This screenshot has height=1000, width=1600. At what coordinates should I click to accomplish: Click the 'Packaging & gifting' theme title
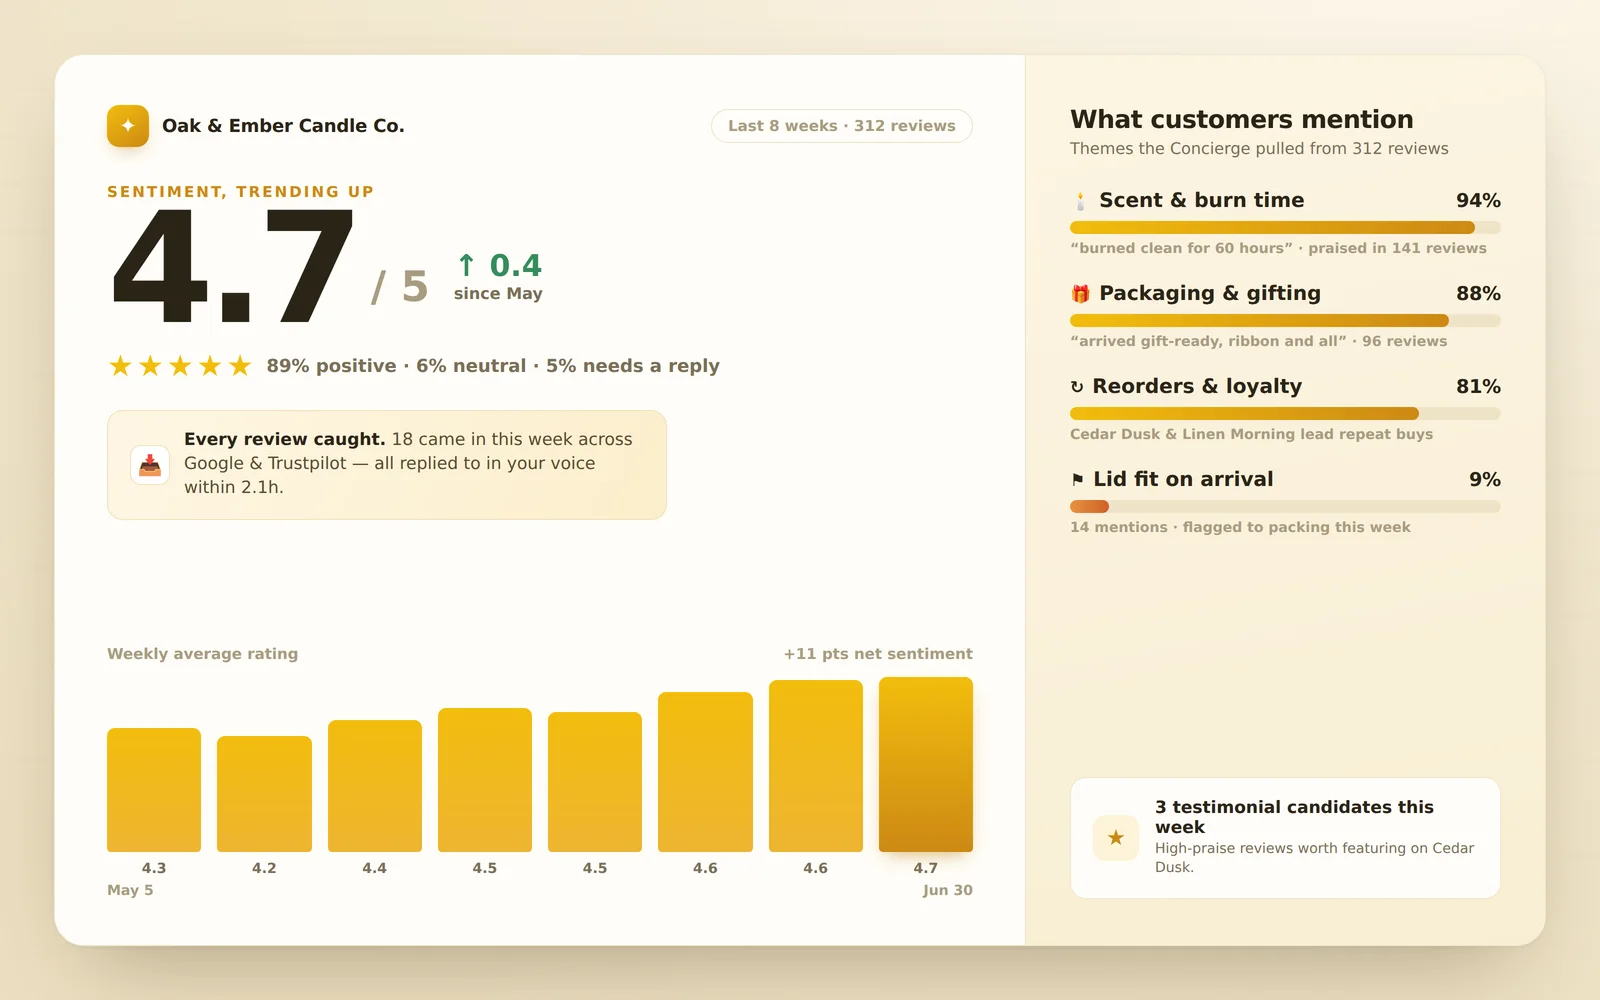tap(1210, 293)
